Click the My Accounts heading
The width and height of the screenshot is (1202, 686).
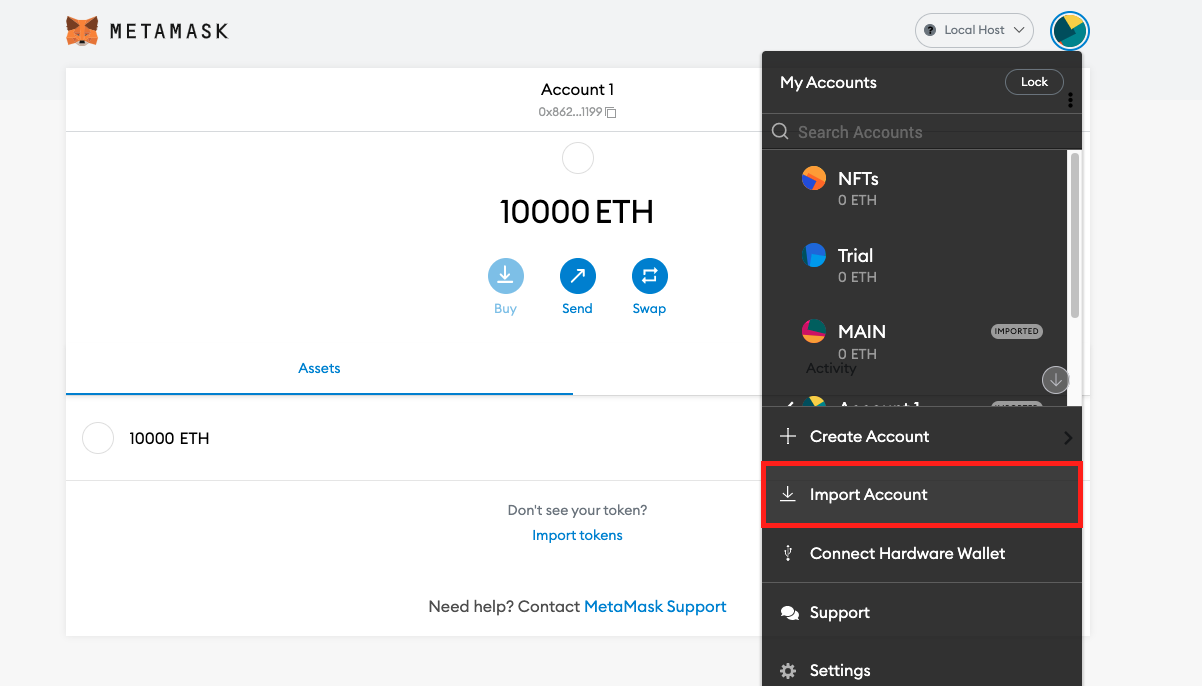coord(828,83)
